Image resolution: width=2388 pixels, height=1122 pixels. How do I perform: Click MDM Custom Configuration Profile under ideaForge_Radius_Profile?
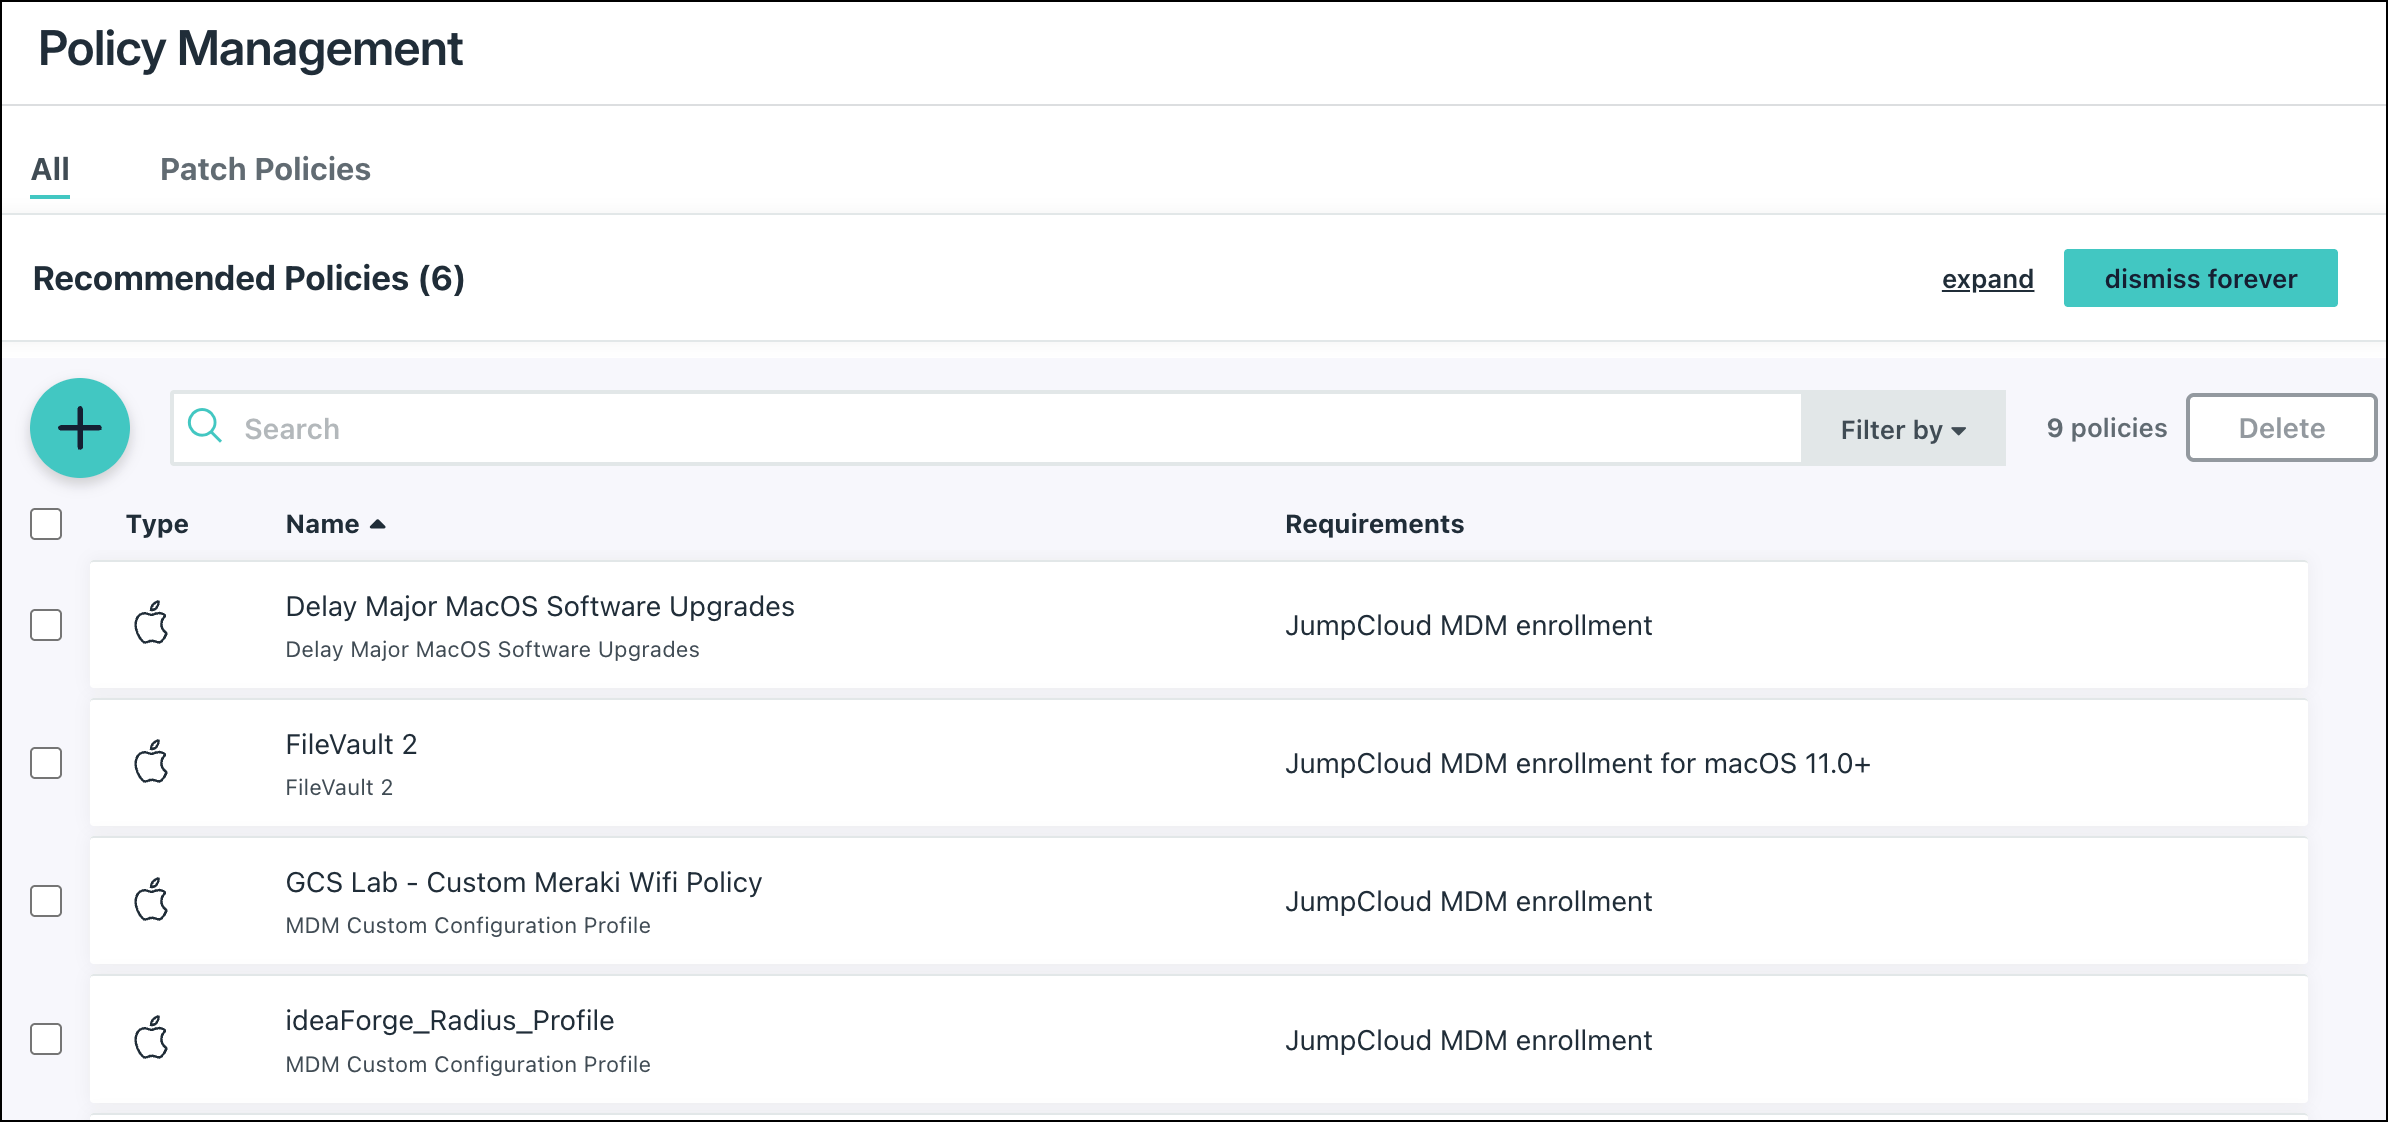pos(468,1064)
